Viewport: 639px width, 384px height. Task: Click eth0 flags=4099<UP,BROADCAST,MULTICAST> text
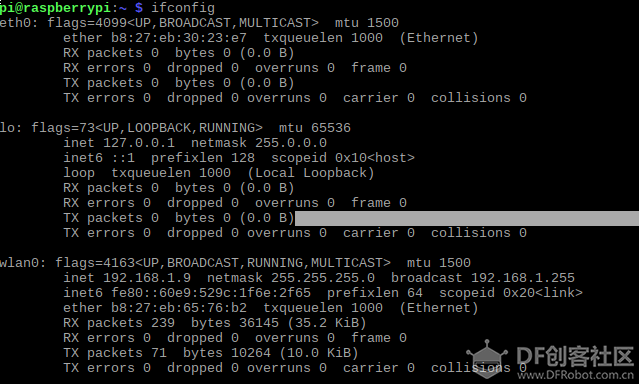183,23
